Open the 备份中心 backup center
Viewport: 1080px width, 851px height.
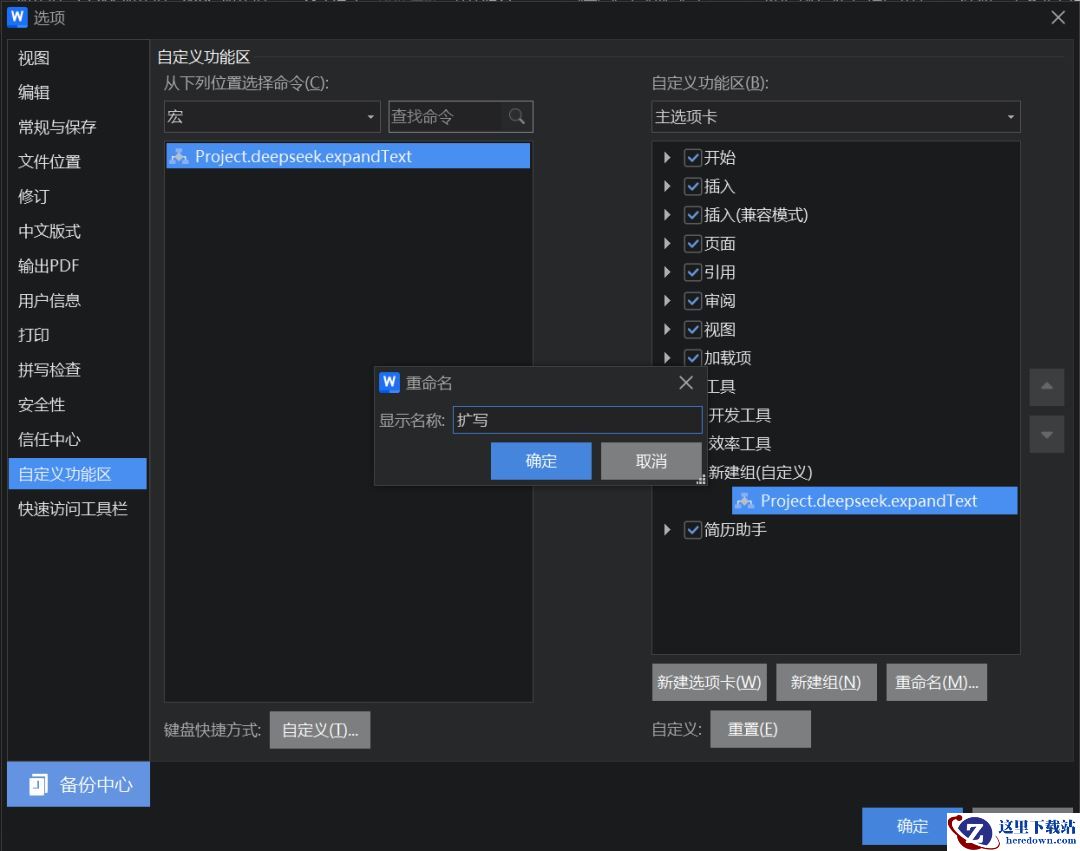point(78,784)
